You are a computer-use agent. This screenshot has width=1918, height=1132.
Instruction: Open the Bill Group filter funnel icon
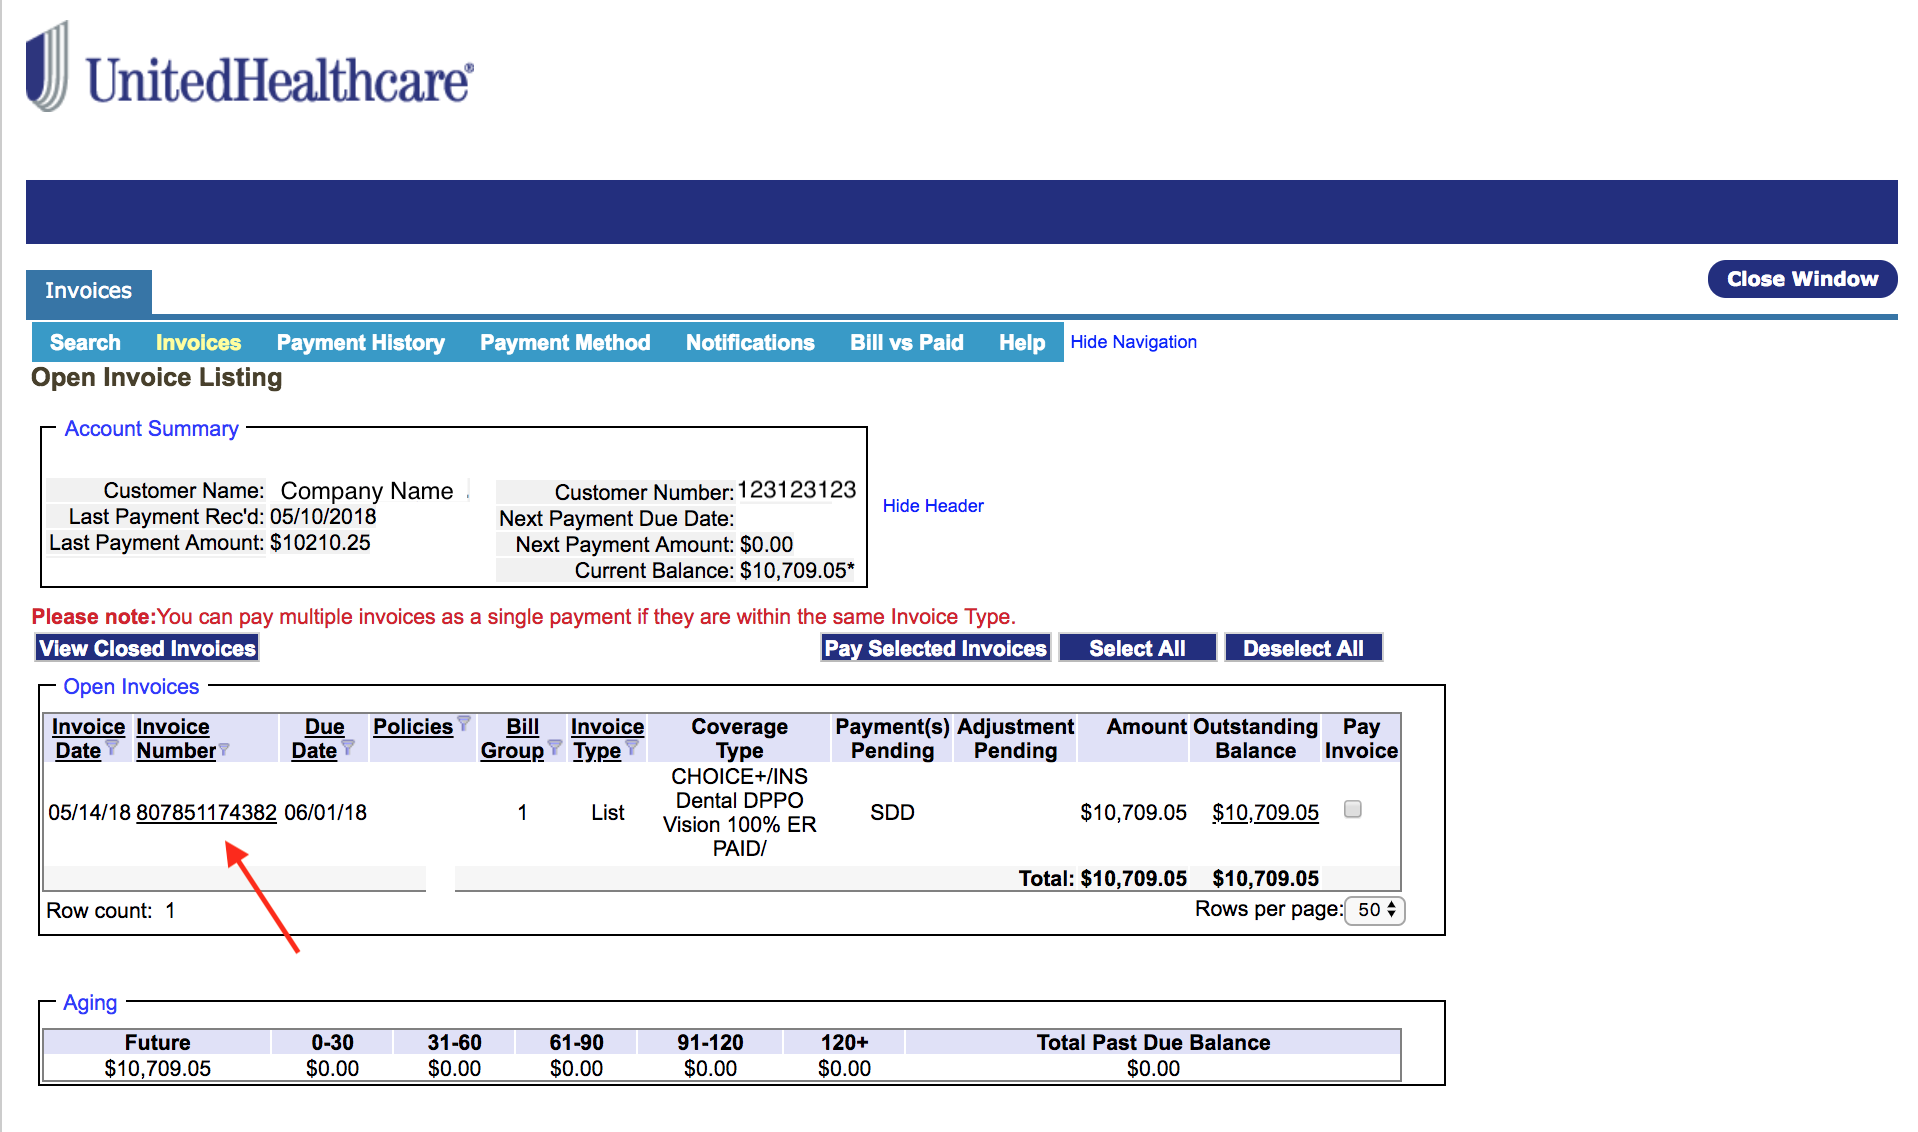point(555,747)
